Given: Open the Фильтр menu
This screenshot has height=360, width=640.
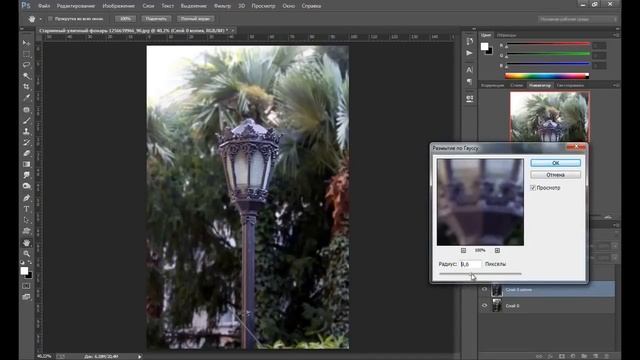Looking at the screenshot, I should (222, 6).
